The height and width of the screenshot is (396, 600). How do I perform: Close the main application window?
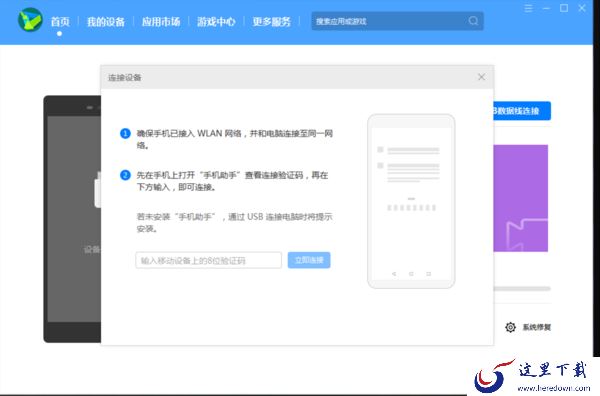tap(582, 8)
